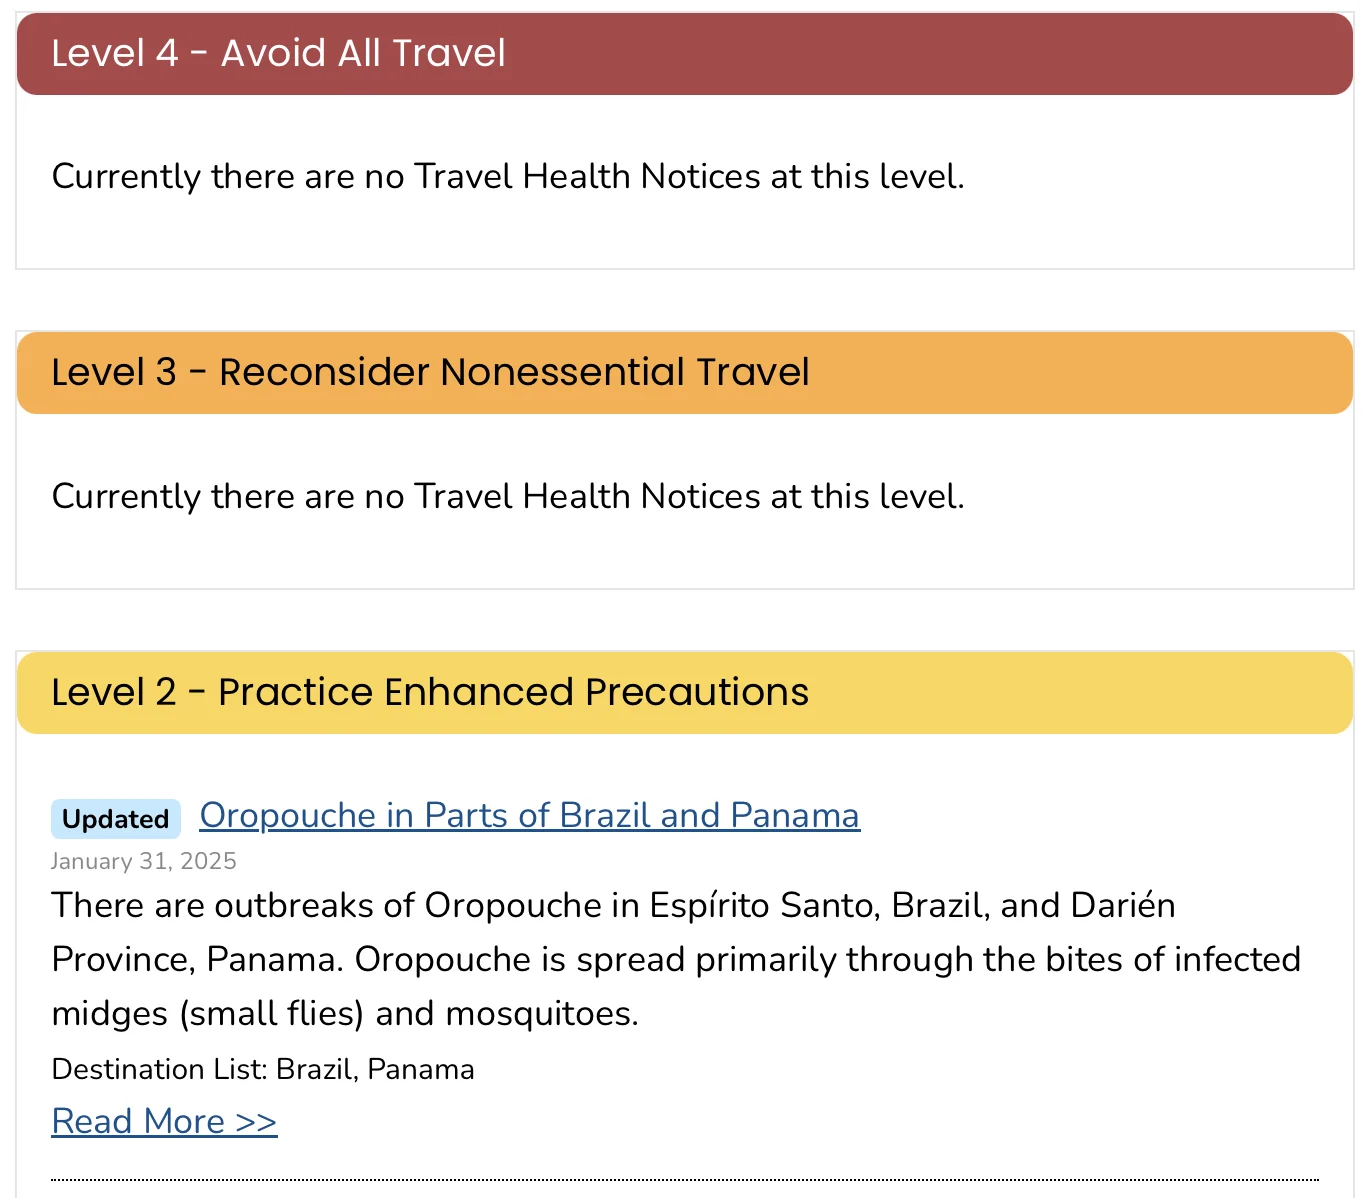Click the January 31, 2025 date text
The height and width of the screenshot is (1198, 1368).
pos(144,861)
